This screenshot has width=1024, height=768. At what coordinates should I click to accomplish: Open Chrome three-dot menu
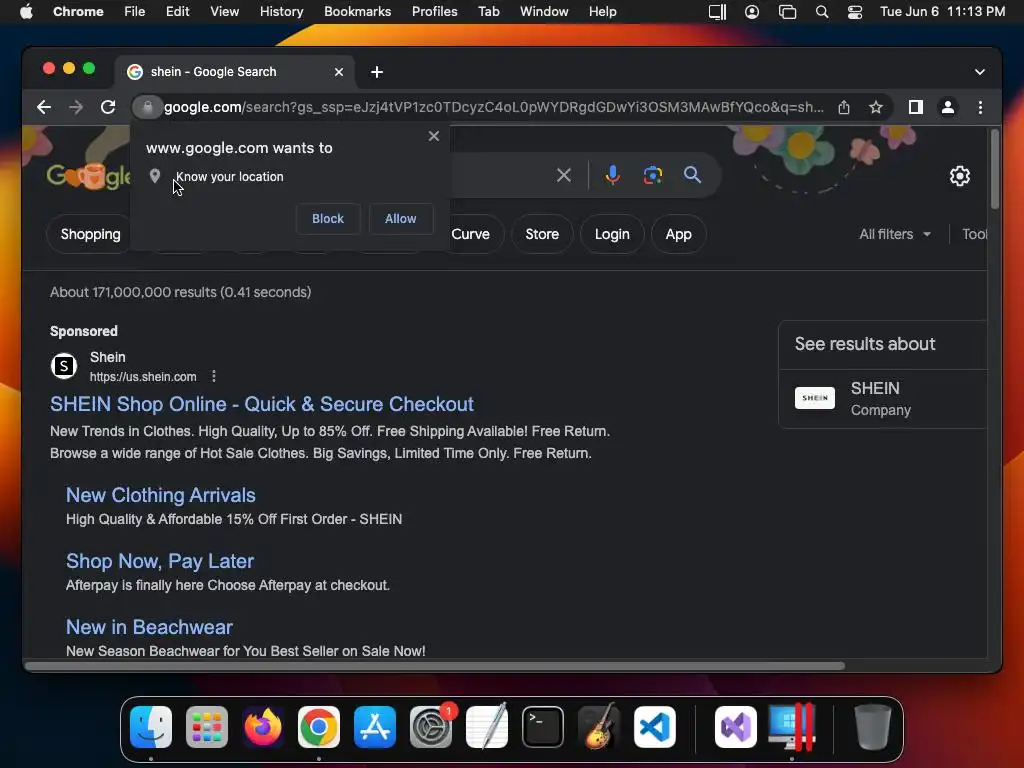tap(980, 107)
